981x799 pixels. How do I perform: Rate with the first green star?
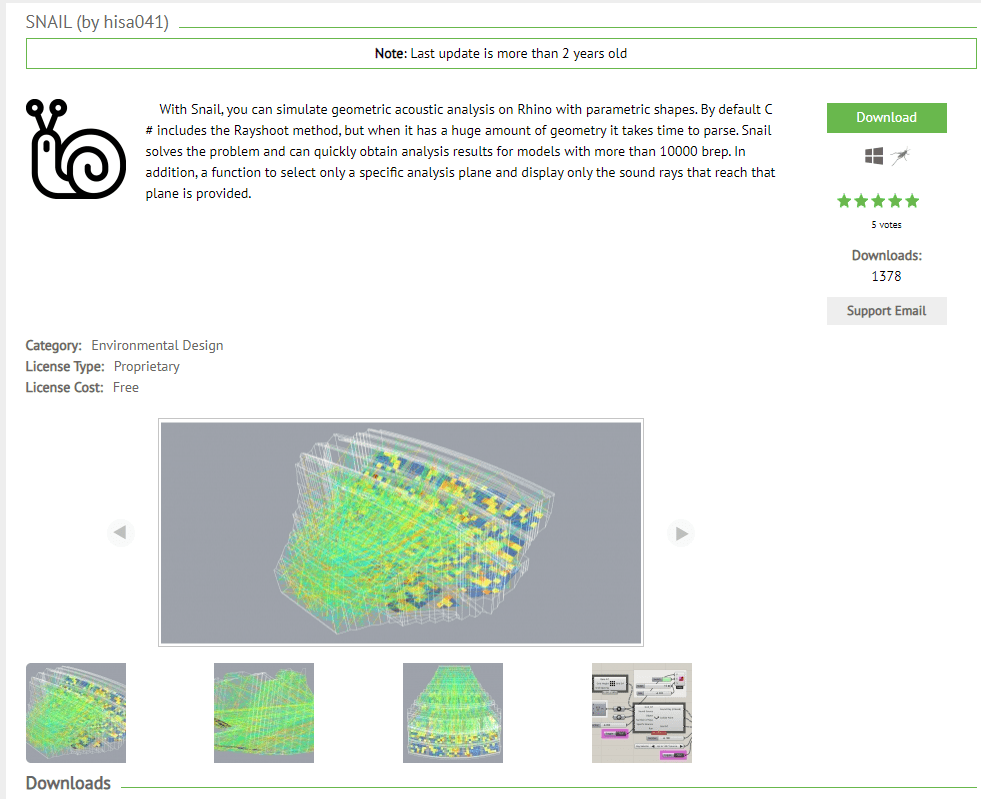pyautogui.click(x=844, y=201)
